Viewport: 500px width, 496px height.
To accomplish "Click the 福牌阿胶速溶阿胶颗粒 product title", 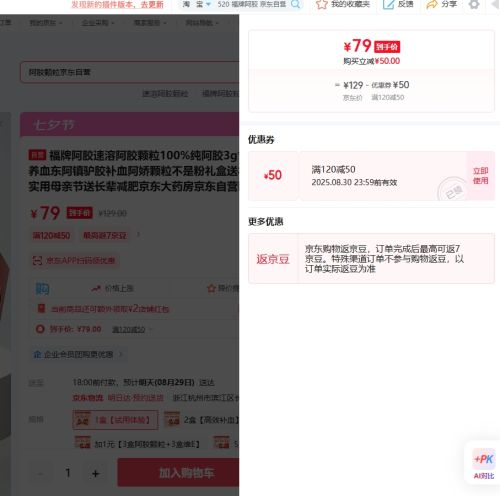I will [x=134, y=171].
